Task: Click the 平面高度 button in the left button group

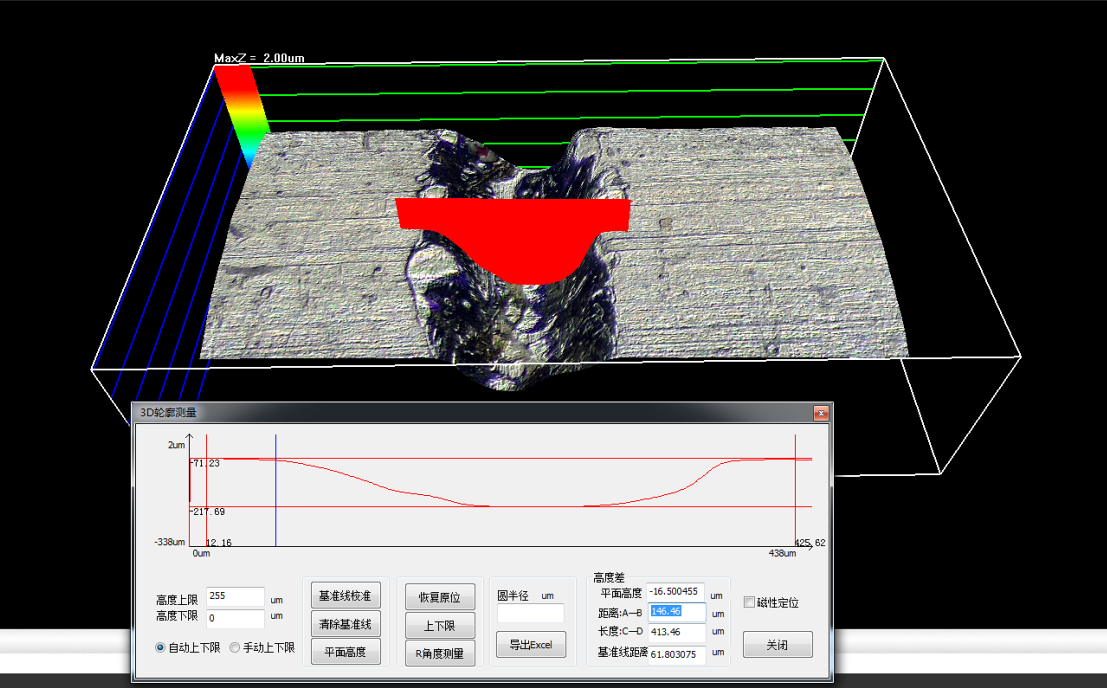Action: [345, 652]
